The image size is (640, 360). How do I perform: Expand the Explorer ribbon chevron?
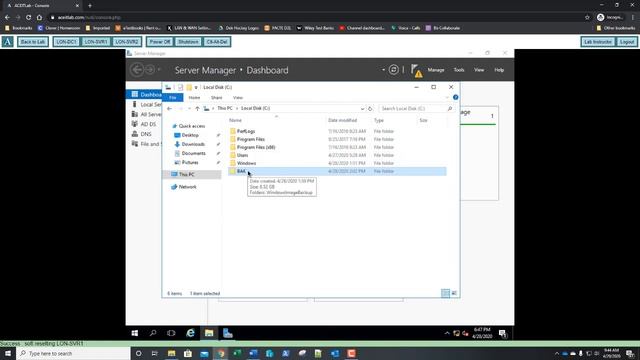pos(447,98)
